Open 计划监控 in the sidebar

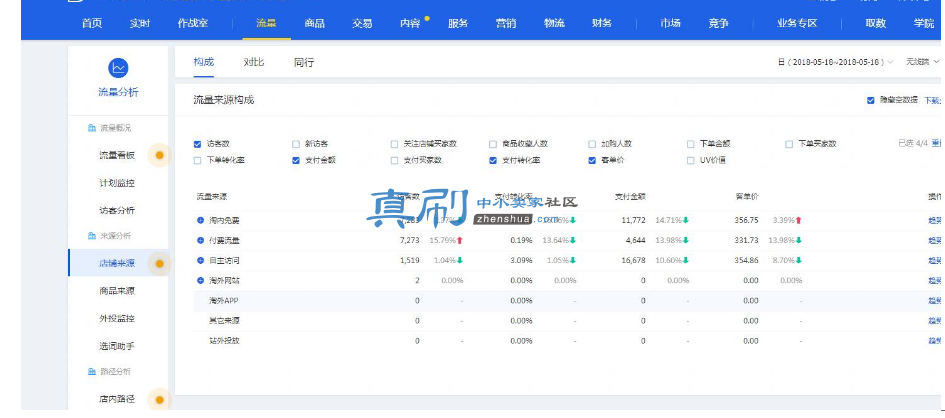tap(117, 183)
